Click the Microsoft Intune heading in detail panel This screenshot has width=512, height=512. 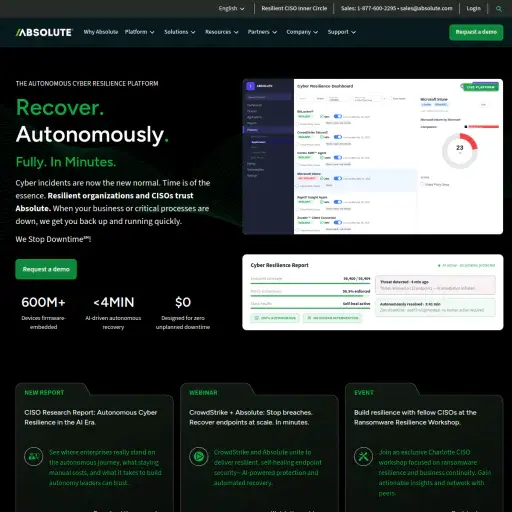pyautogui.click(x=434, y=99)
